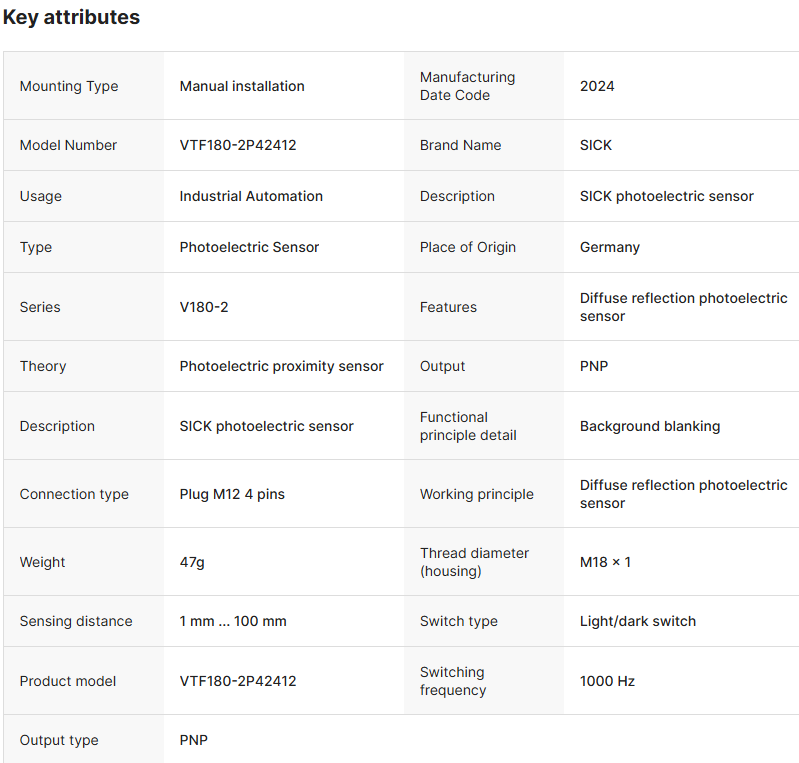Click the Product model label cell

(68, 681)
